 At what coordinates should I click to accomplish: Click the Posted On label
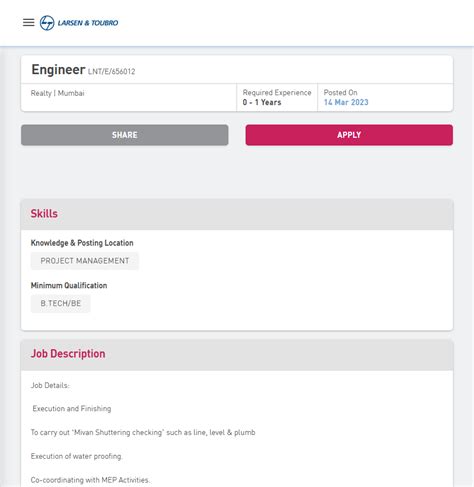(x=340, y=92)
